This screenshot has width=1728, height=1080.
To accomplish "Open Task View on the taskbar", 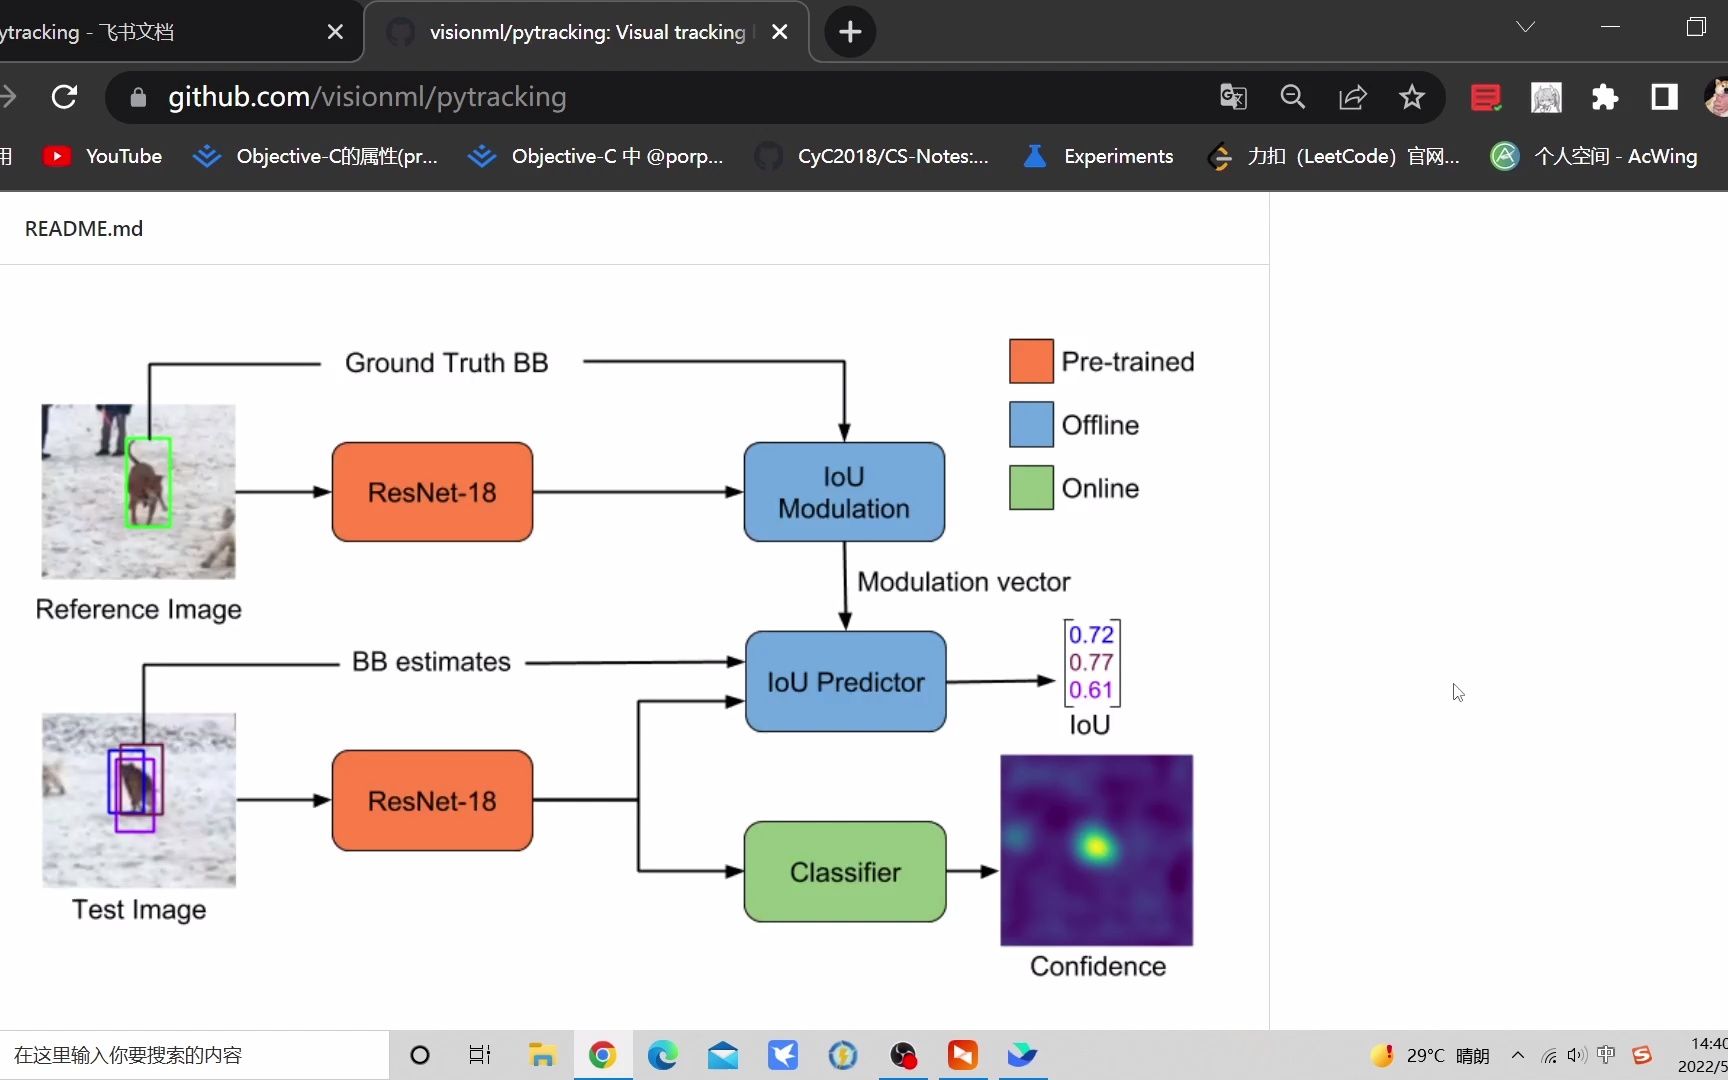I will point(480,1055).
